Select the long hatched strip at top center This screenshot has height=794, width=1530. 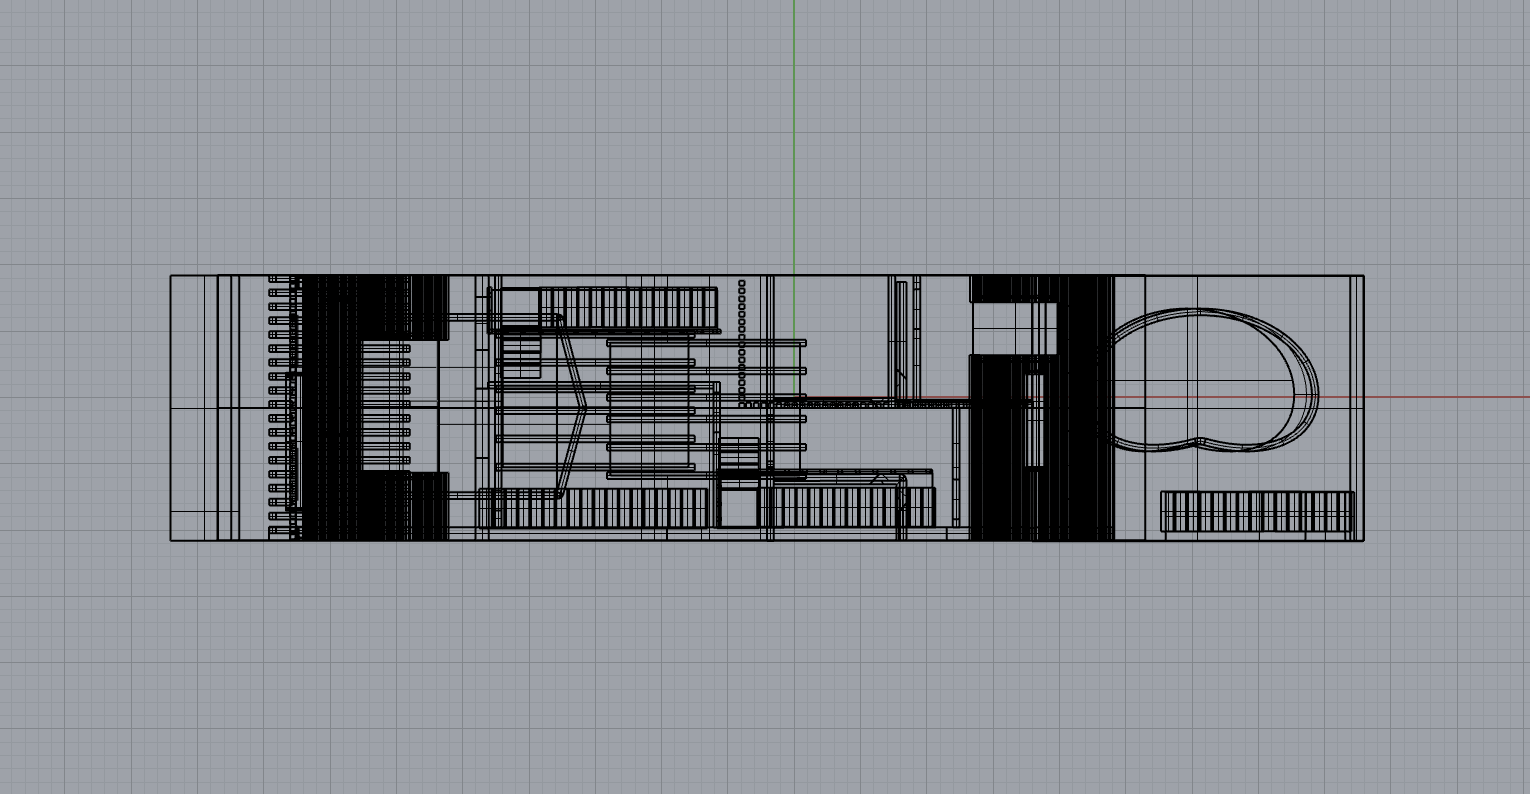(628, 307)
